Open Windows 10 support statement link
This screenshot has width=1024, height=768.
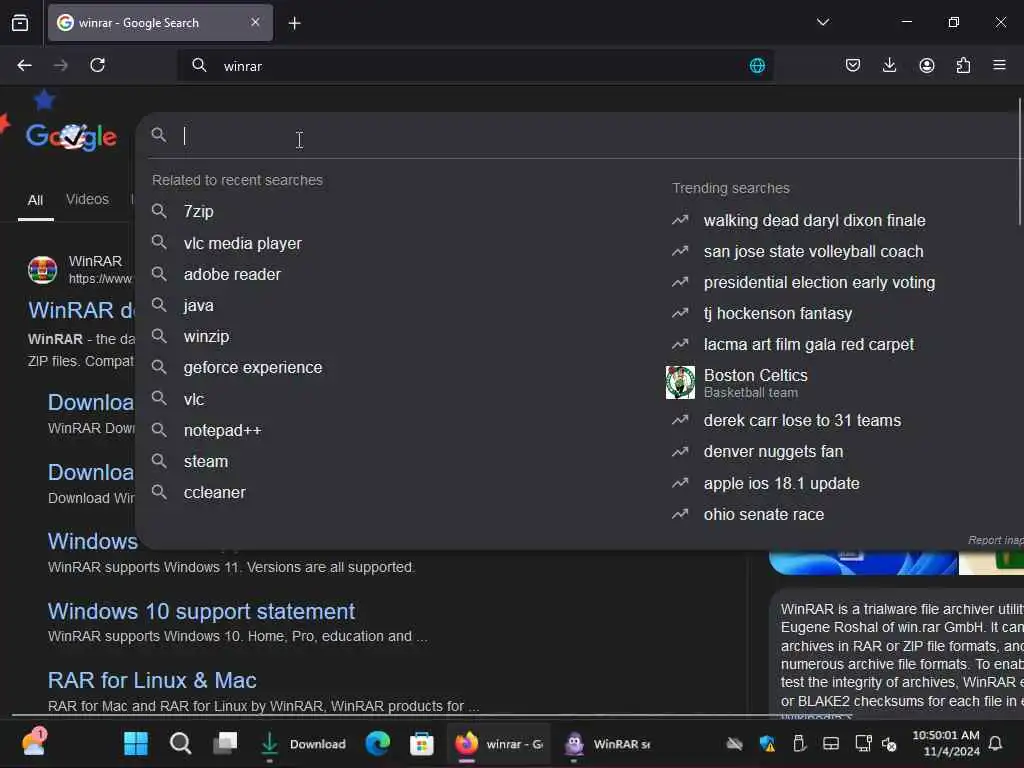coord(201,611)
